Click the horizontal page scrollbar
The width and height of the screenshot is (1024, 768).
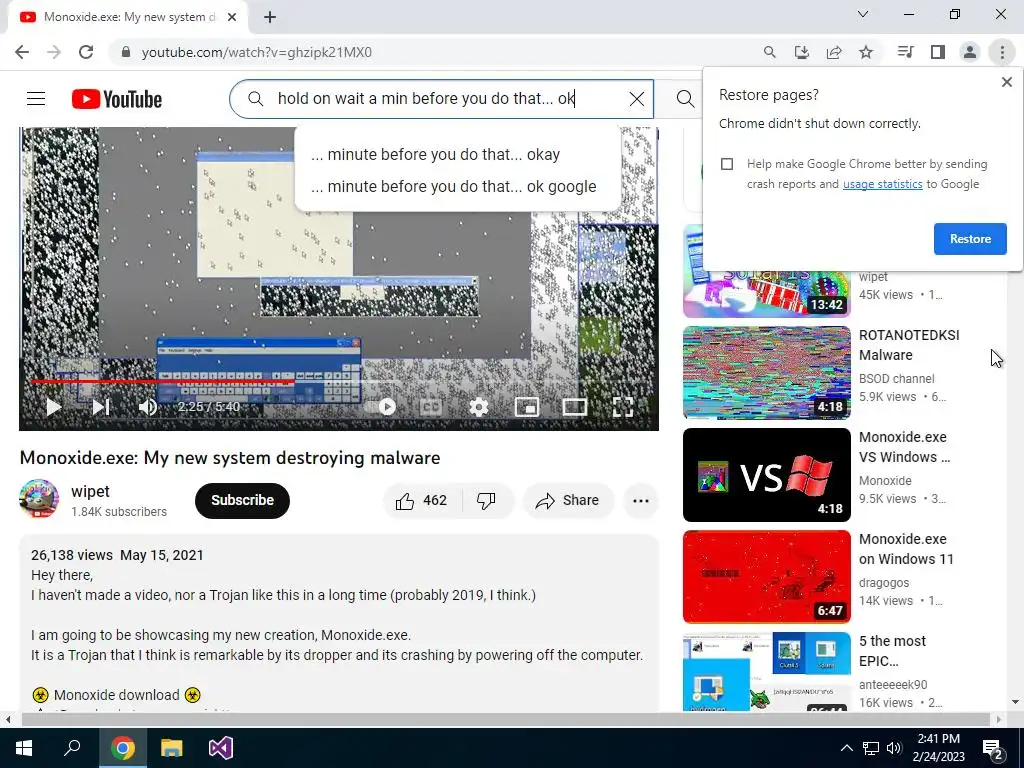506,720
